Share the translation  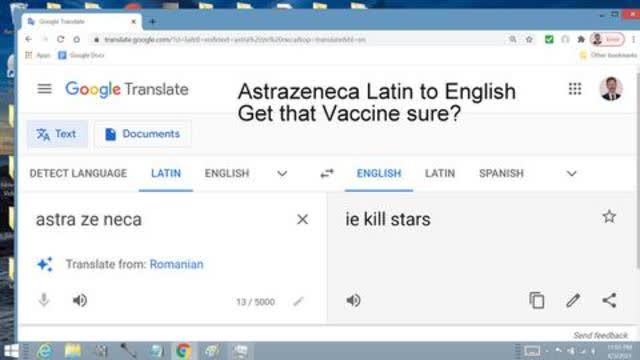(x=609, y=300)
